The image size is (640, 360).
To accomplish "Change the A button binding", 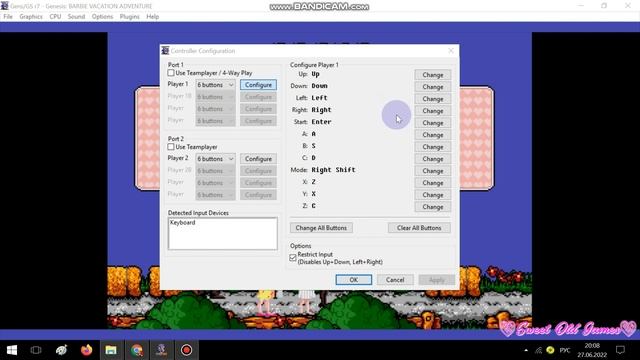I will (x=433, y=135).
